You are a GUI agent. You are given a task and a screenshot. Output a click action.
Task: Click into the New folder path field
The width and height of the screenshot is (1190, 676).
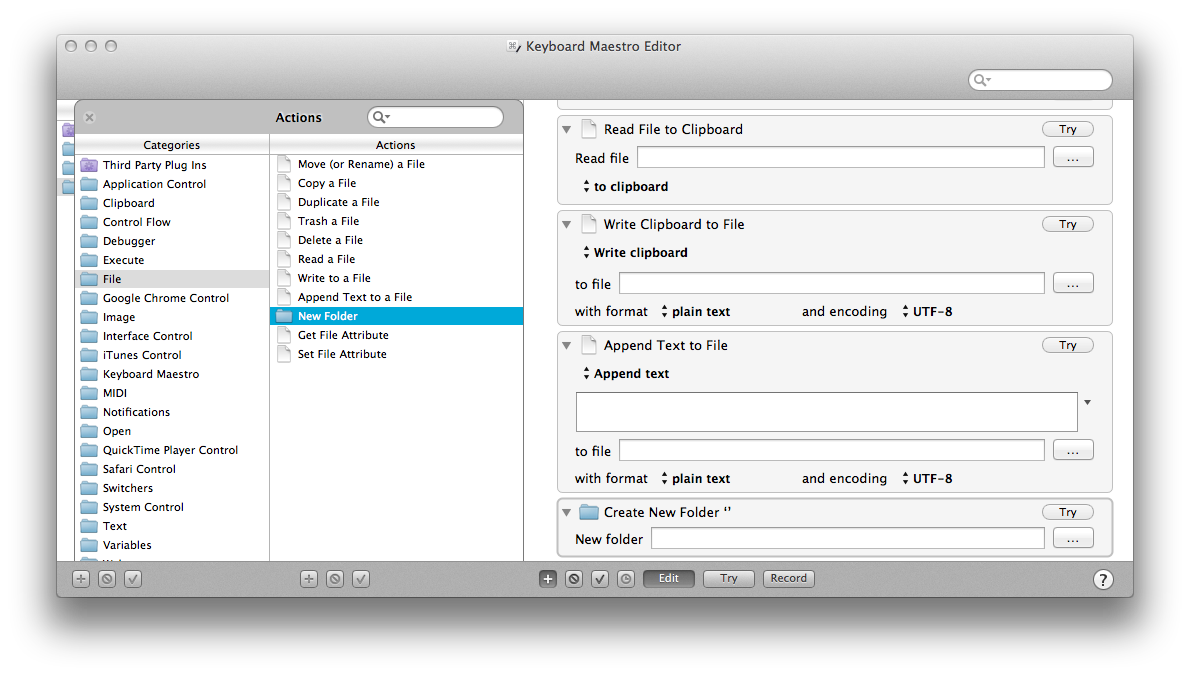[x=848, y=539]
